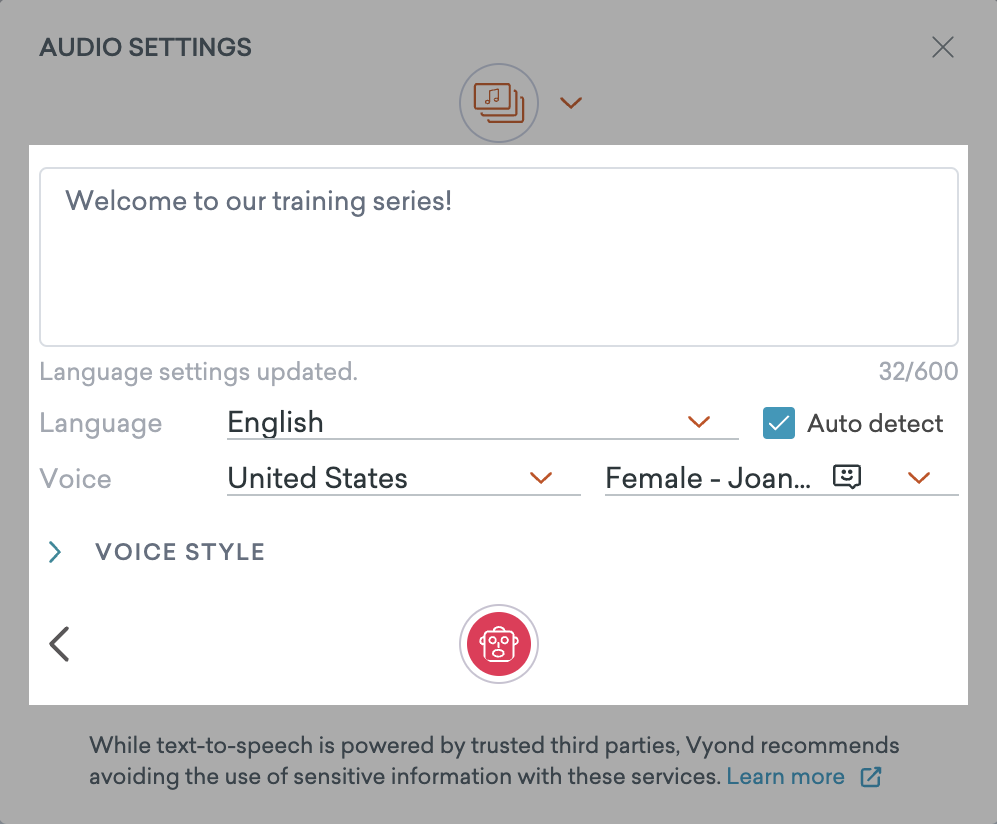Click inside the narration script text box
Screen dimensions: 997x824
click(498, 255)
